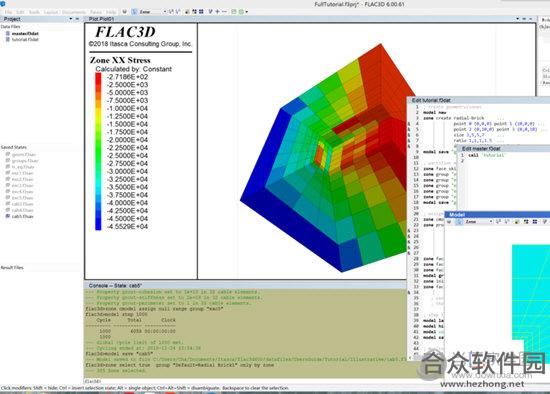The image size is (550, 394).
Task: Activate the Edit tutorial.f3dat window title
Action: click(431, 100)
